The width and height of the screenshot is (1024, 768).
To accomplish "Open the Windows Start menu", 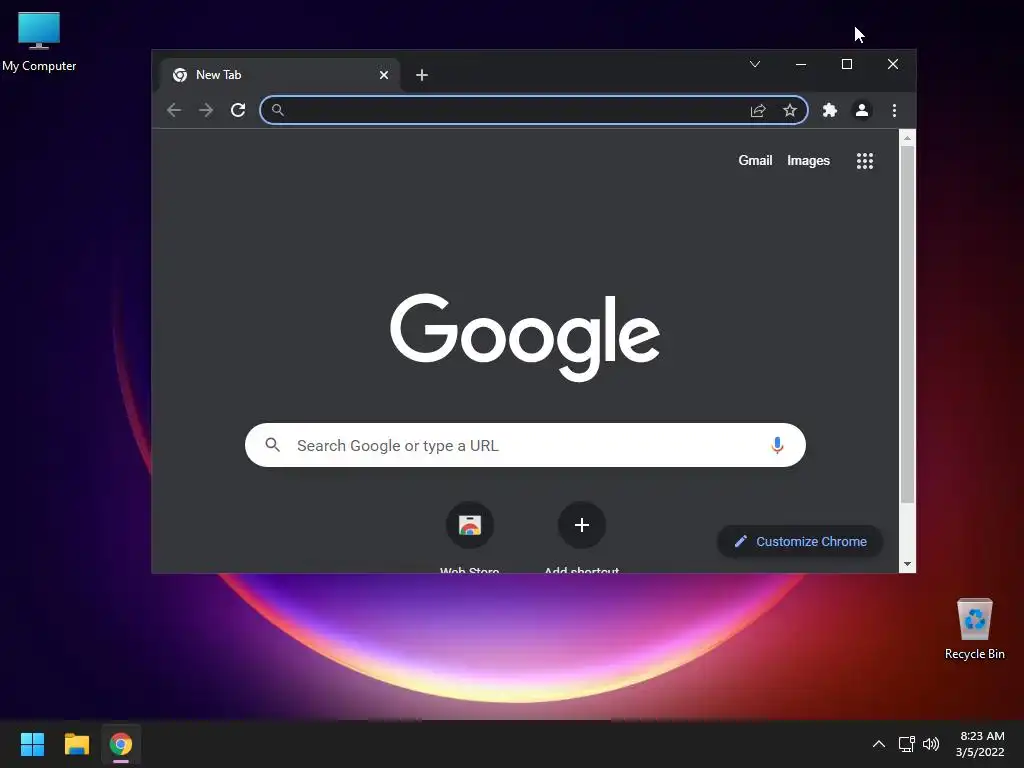I will (x=32, y=744).
